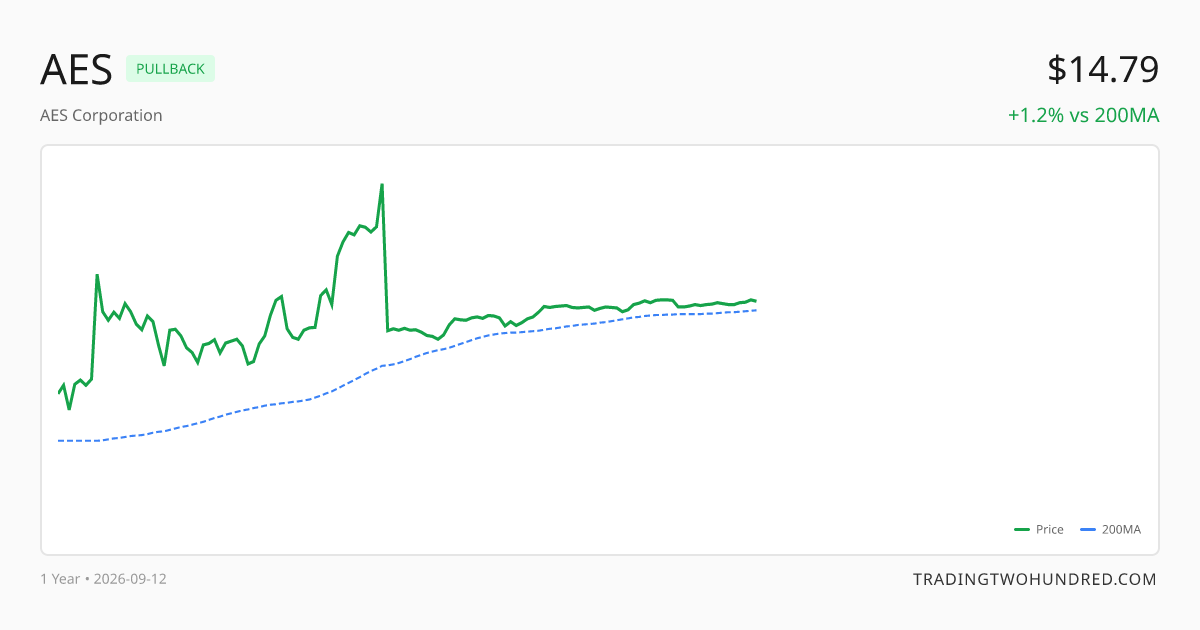This screenshot has height=630, width=1200.
Task: Click the last point of green price line
Action: pyautogui.click(x=756, y=301)
